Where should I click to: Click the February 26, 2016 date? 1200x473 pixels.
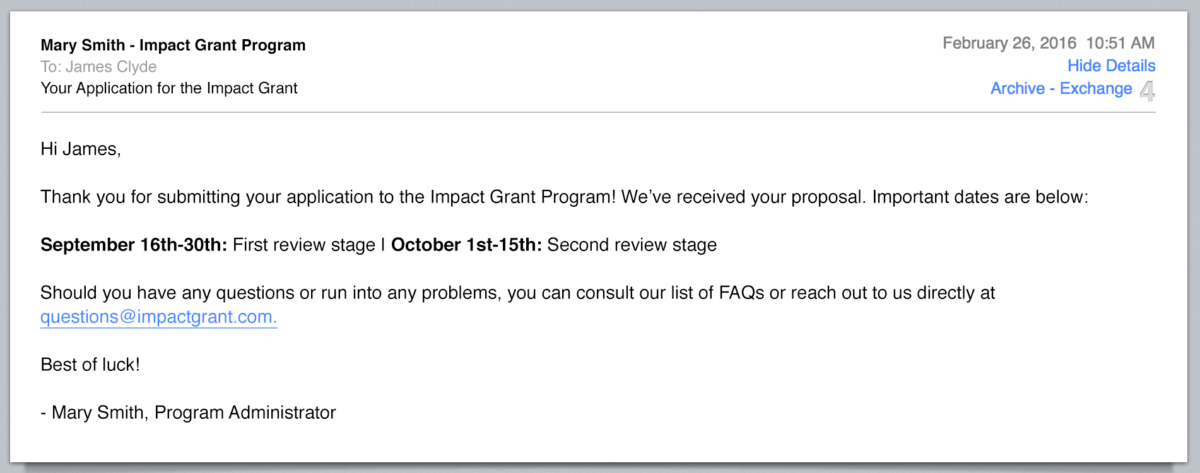point(1009,43)
